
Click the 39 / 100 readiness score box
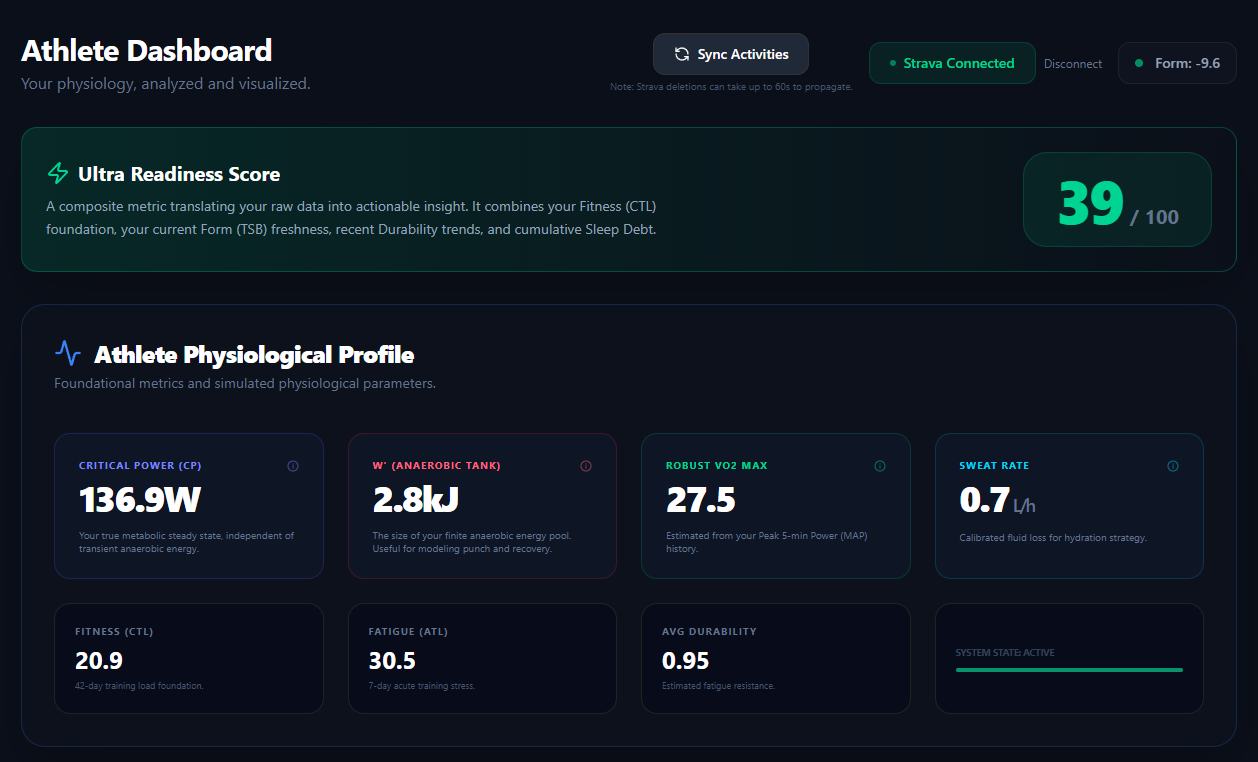pyautogui.click(x=1116, y=199)
